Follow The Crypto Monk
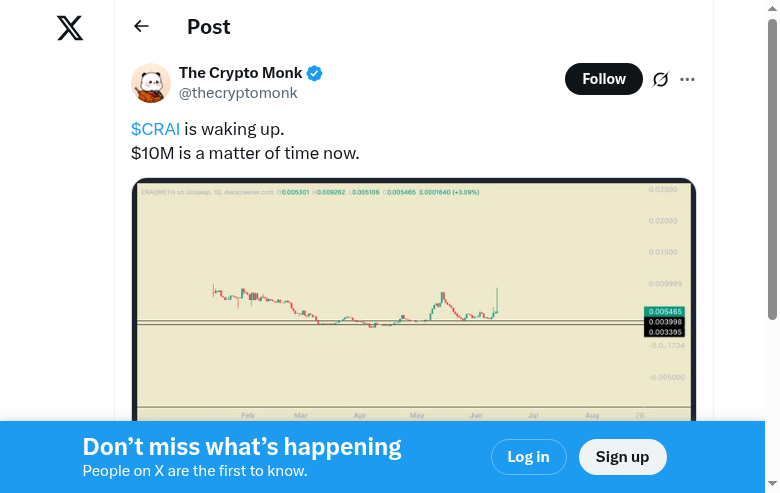The image size is (780, 493). (x=603, y=79)
